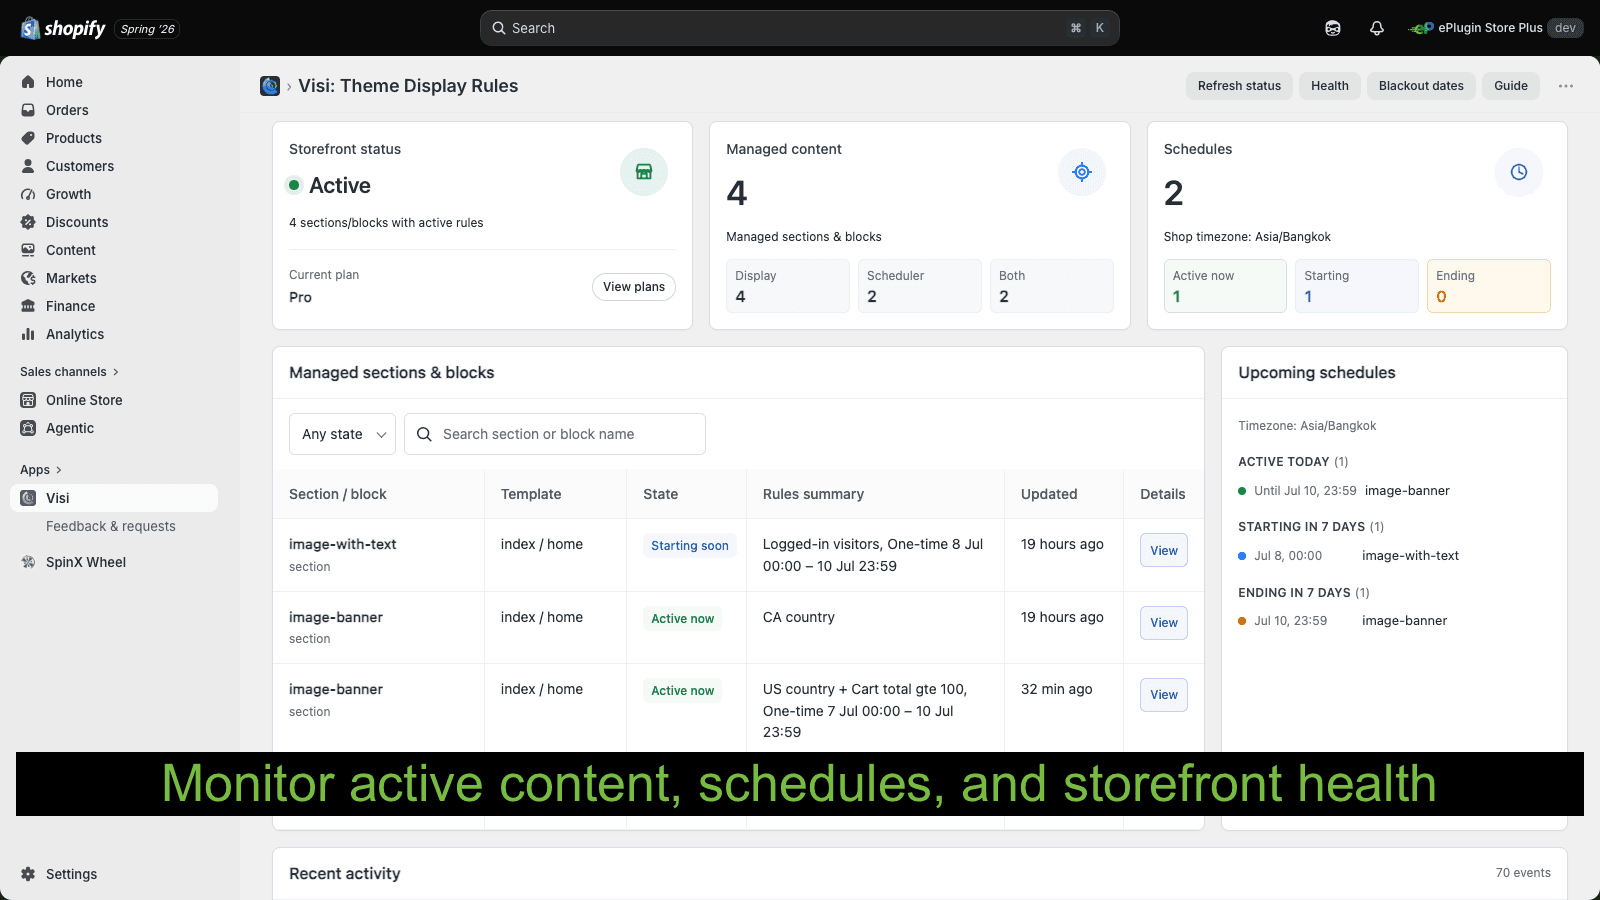This screenshot has width=1600, height=900.
Task: Click the Updated column header
Action: (x=1049, y=494)
